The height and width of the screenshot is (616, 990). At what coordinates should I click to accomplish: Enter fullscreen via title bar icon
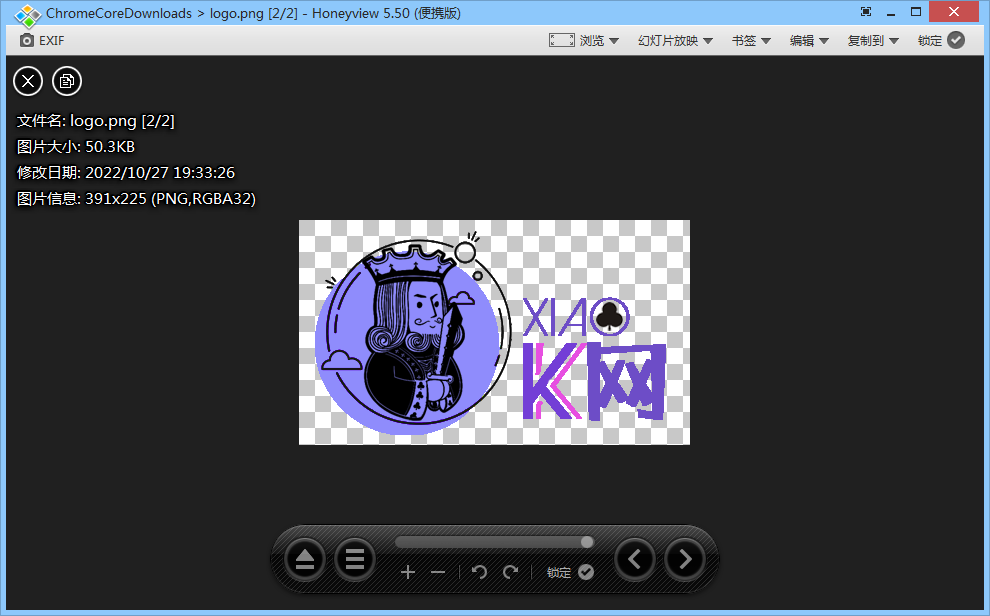click(x=866, y=12)
